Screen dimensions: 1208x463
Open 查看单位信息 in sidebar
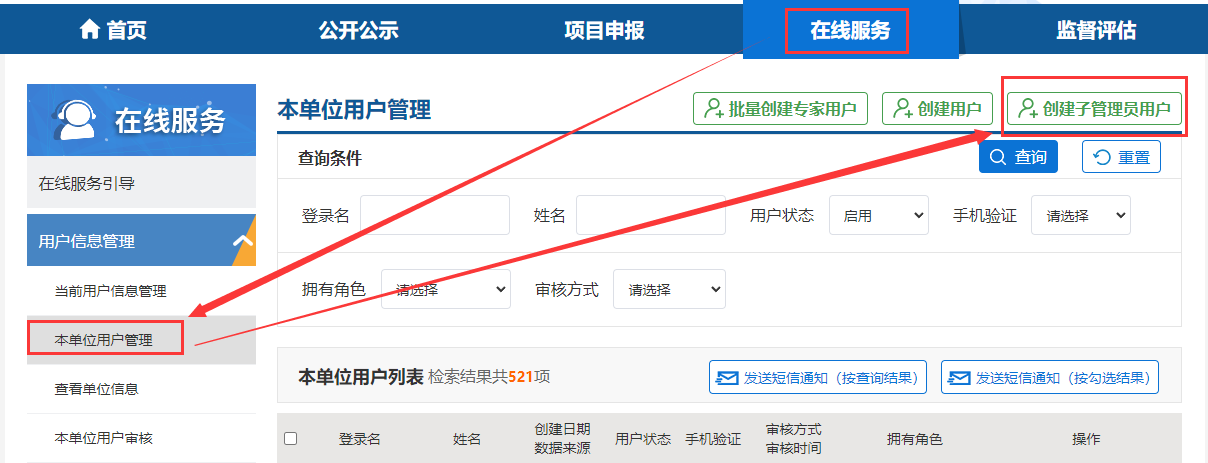click(141, 389)
